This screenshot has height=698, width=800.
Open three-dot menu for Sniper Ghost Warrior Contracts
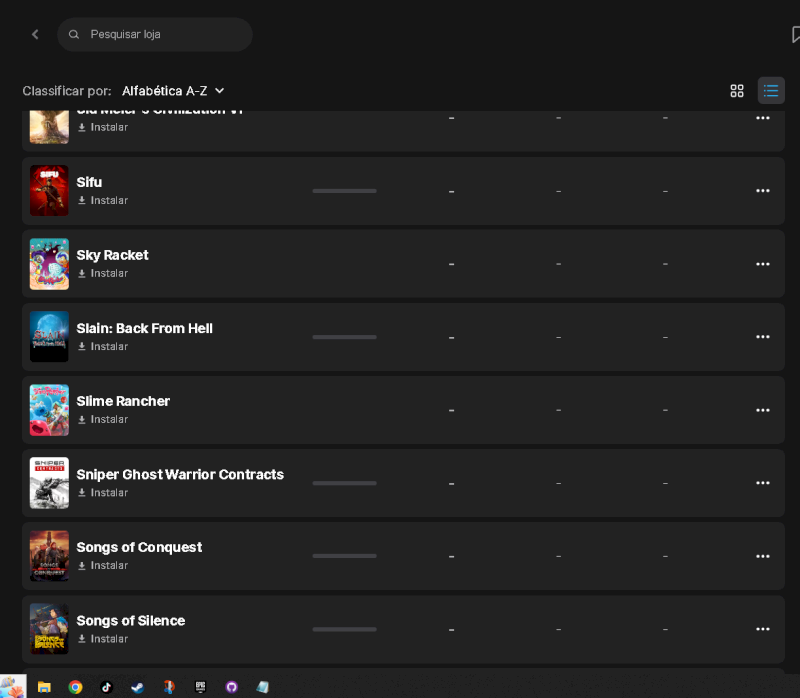coord(763,483)
